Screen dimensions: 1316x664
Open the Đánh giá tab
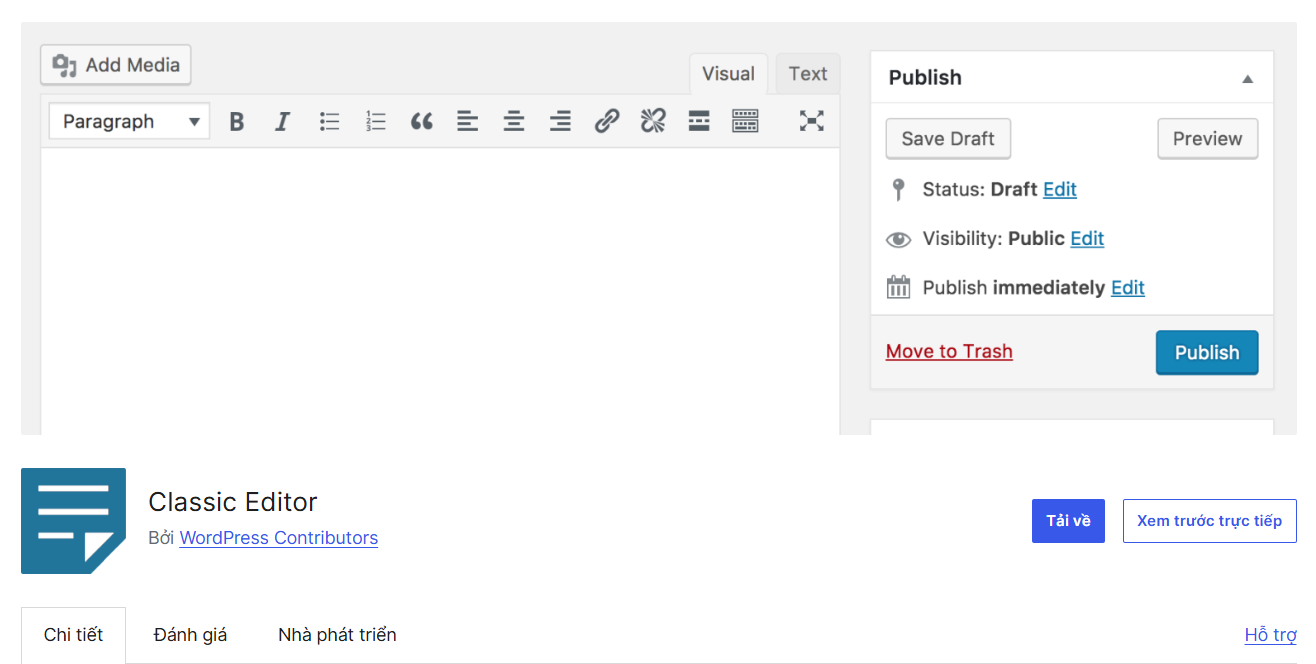click(189, 634)
